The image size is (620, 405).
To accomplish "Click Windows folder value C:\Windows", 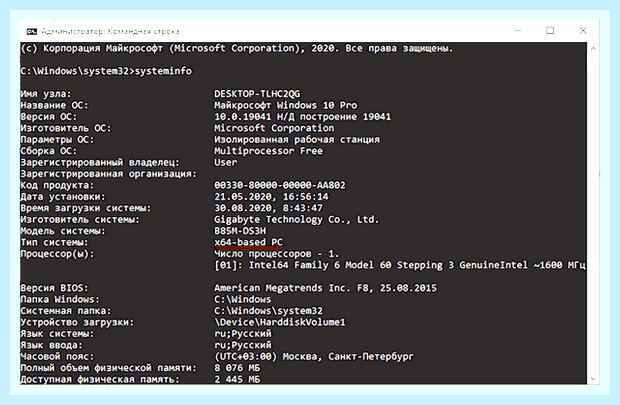I will click(243, 300).
